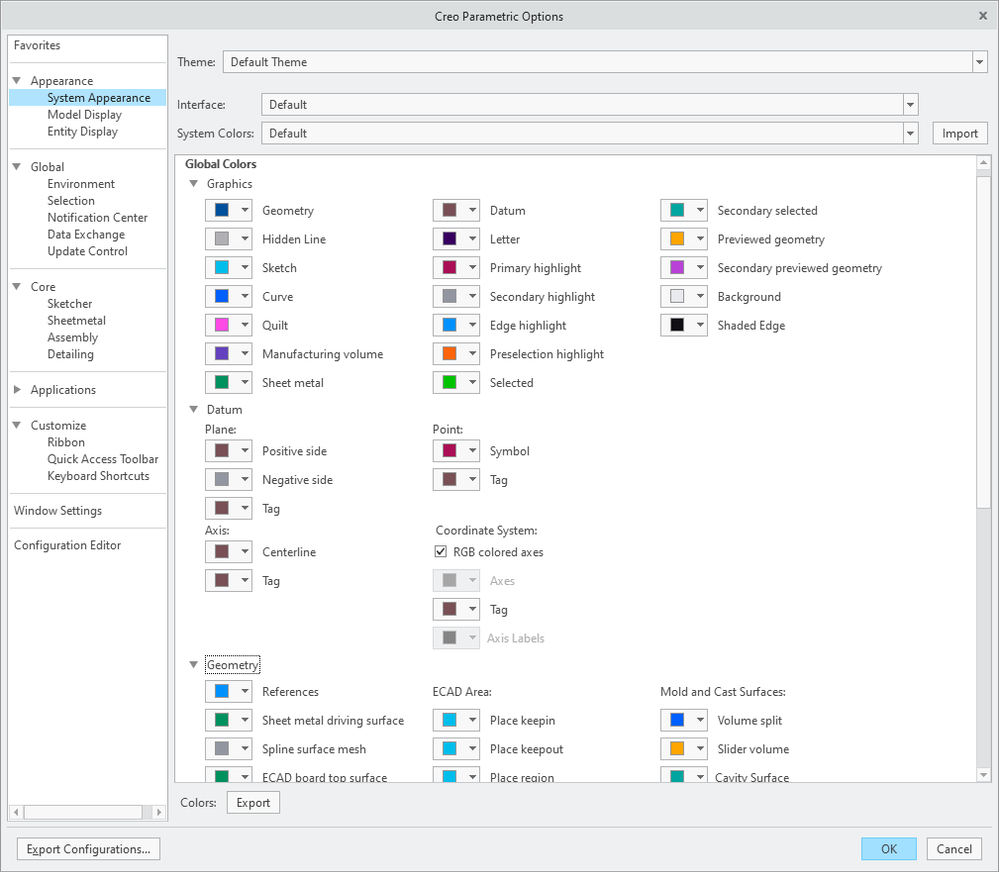The width and height of the screenshot is (999, 872).
Task: Click the Geometry color swatch button
Action: tap(221, 211)
